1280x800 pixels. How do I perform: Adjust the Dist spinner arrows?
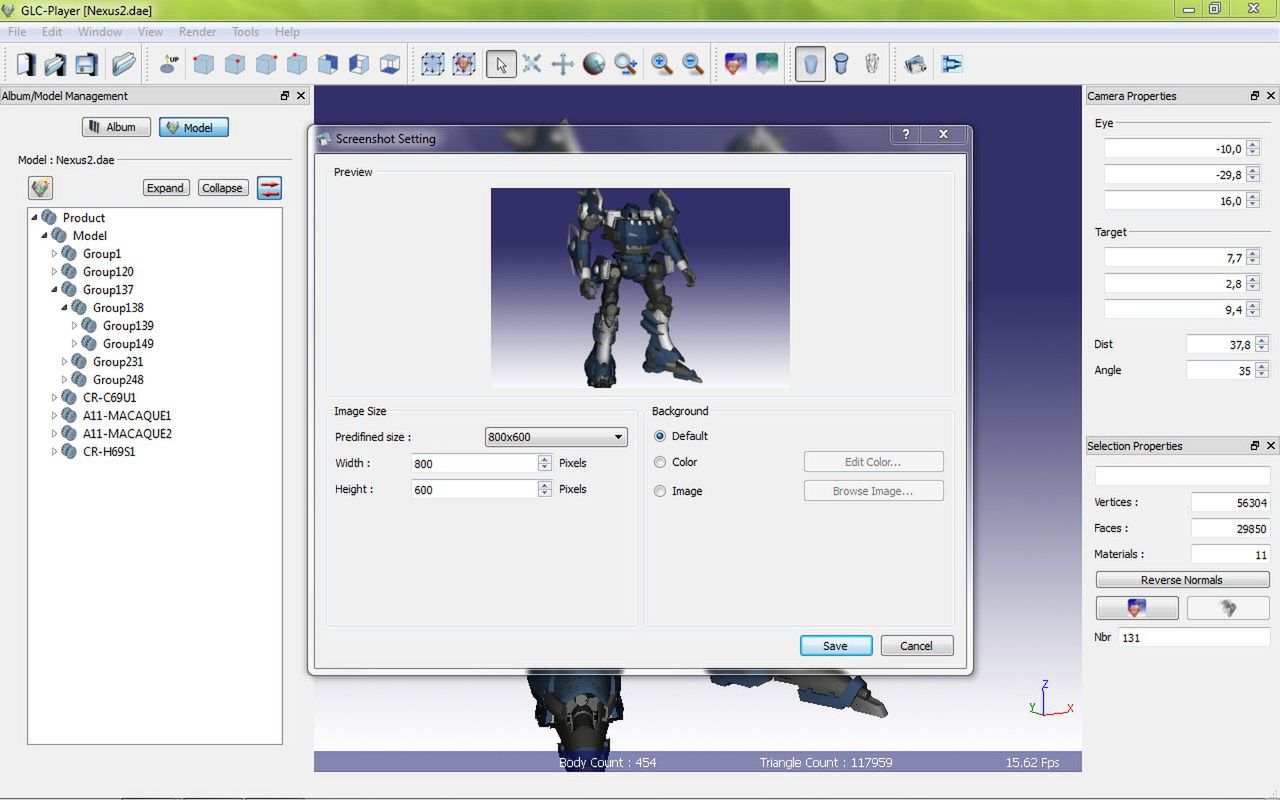pyautogui.click(x=1262, y=344)
